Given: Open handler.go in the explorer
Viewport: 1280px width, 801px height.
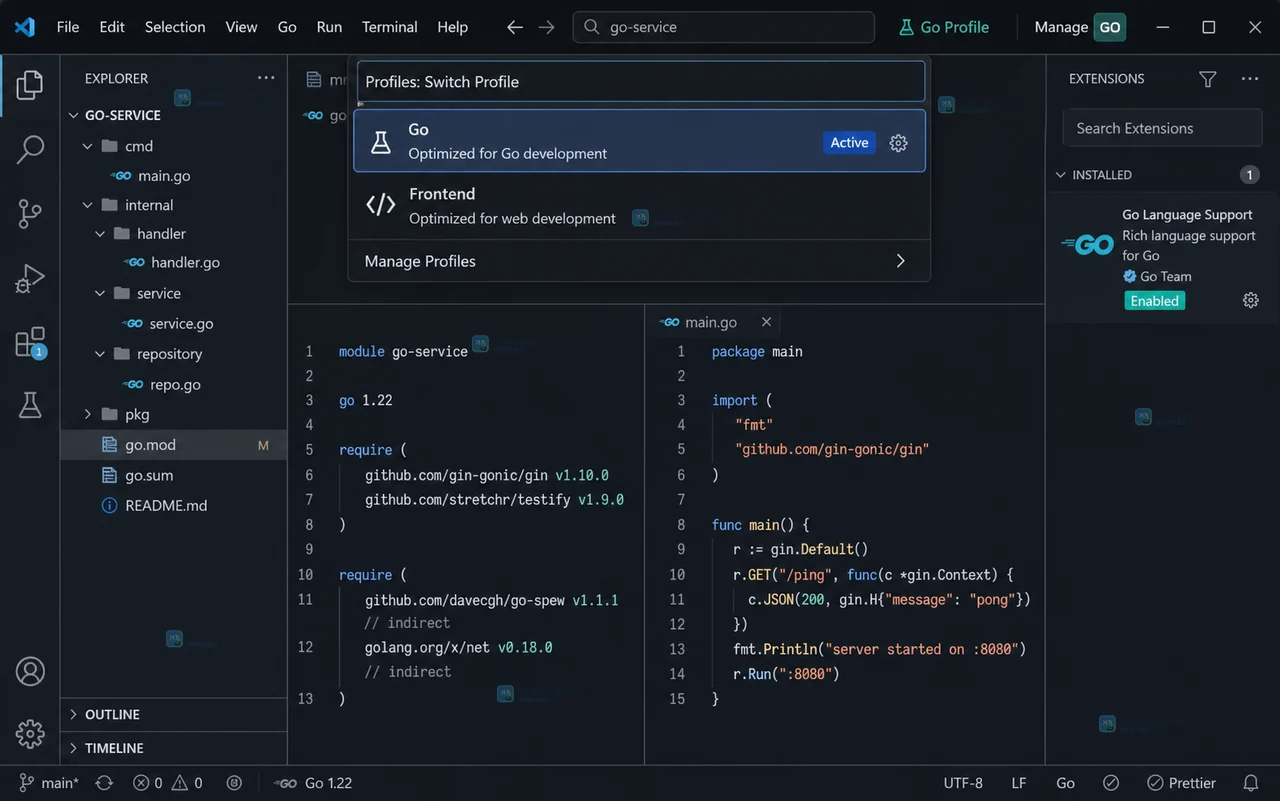Looking at the screenshot, I should coord(174,262).
